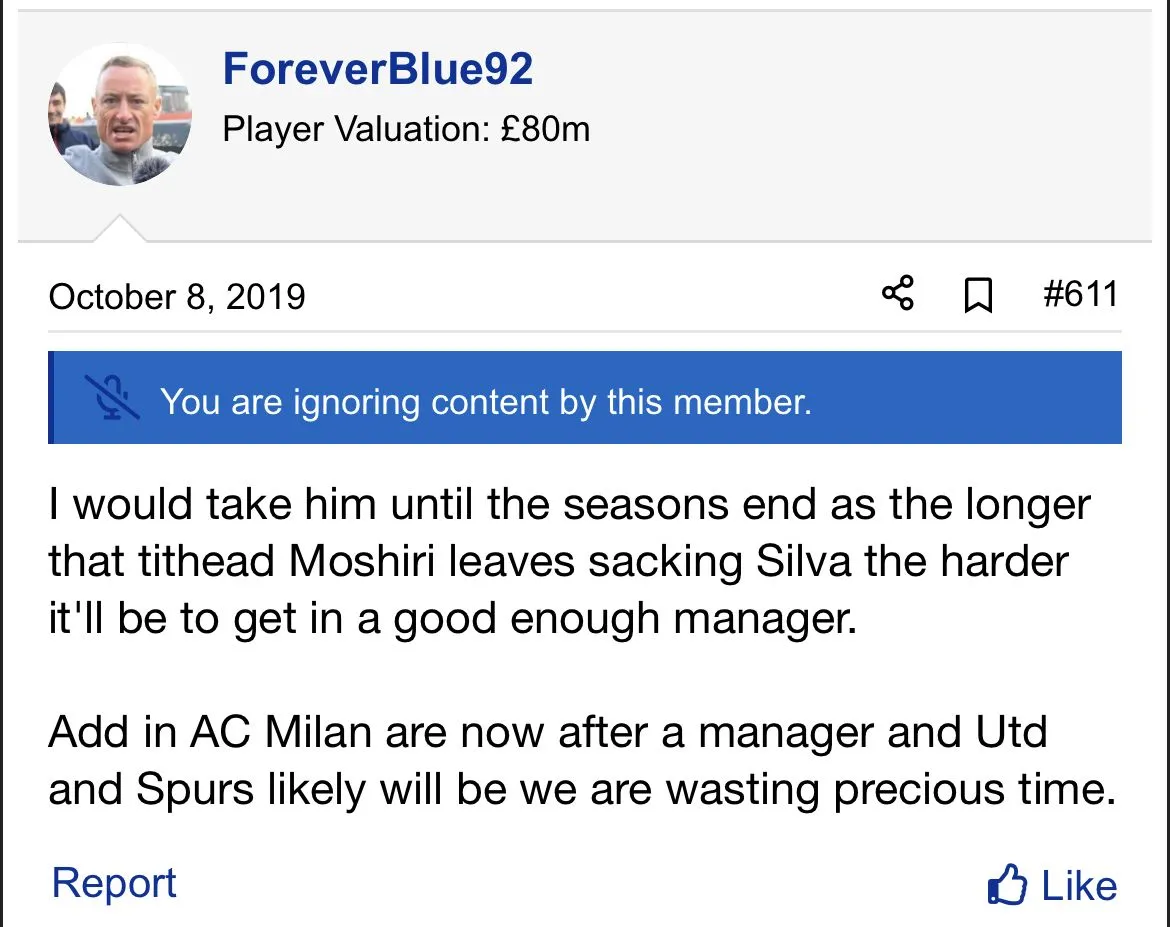Click the thumbs-up icon
Image resolution: width=1170 pixels, height=927 pixels.
click(1006, 886)
